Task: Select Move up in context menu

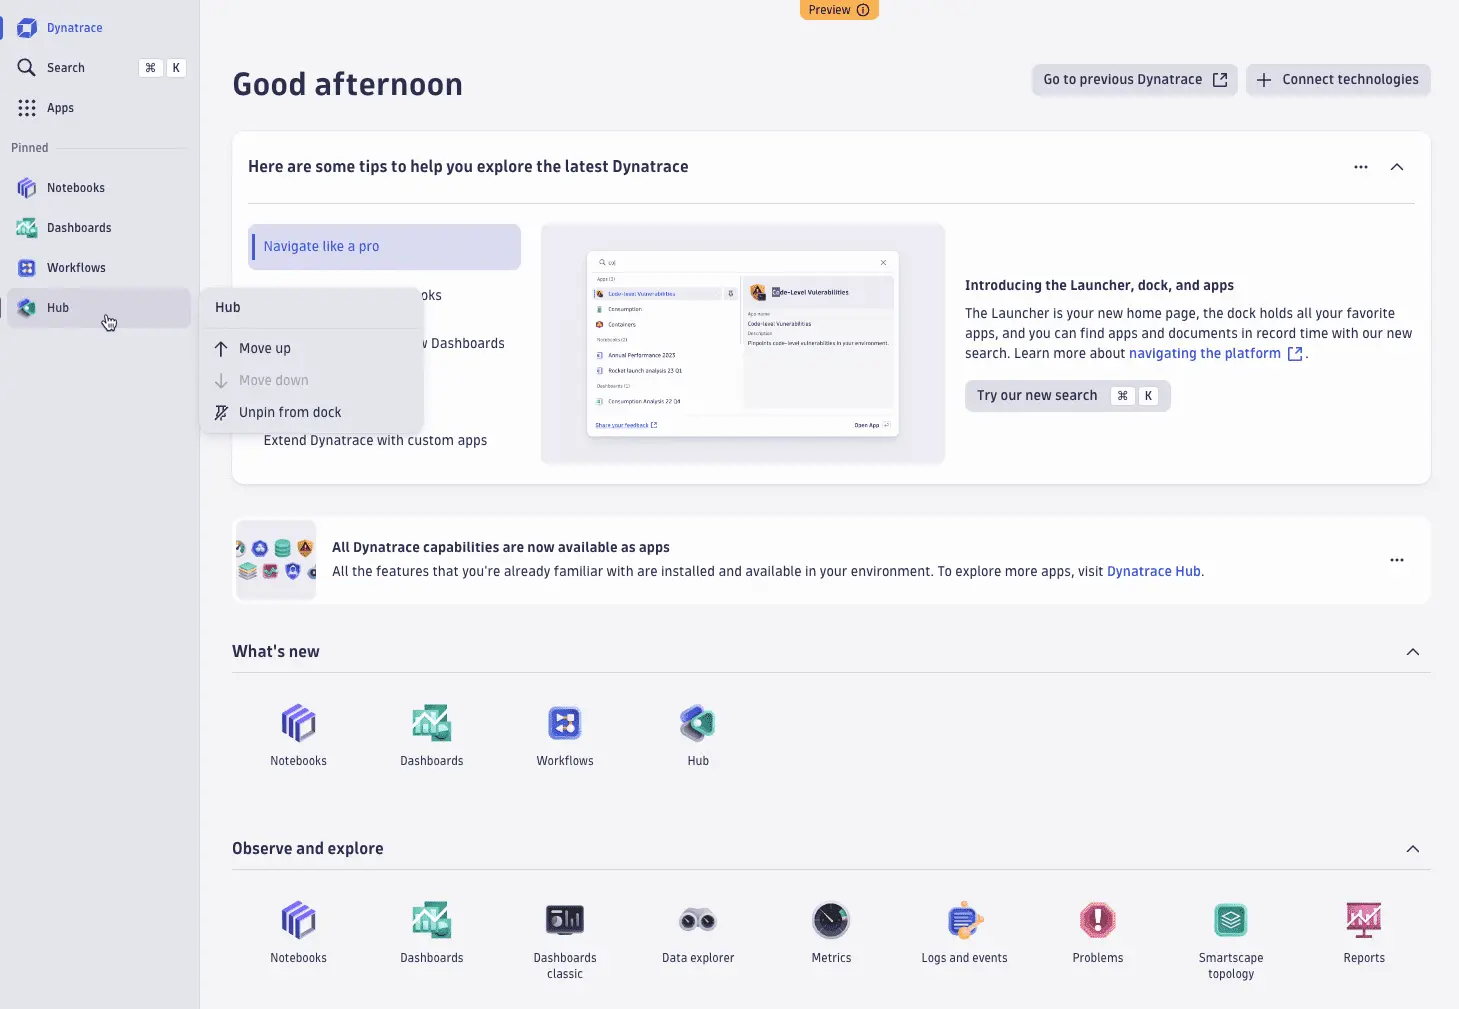Action: coord(312,348)
